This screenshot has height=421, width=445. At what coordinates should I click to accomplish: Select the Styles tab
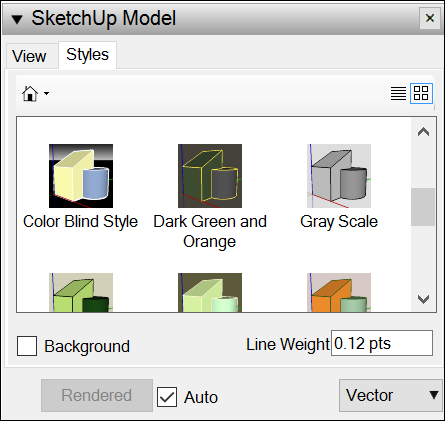(x=87, y=55)
